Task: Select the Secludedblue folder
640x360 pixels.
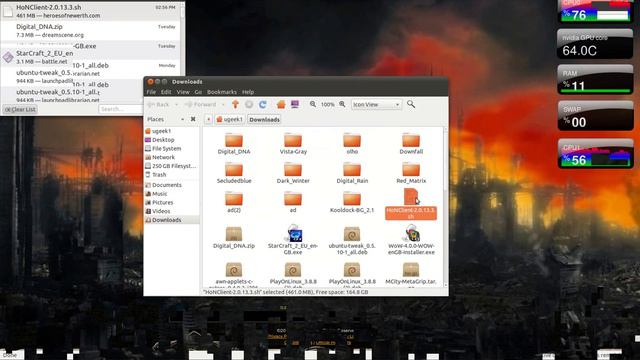Action: pyautogui.click(x=234, y=173)
